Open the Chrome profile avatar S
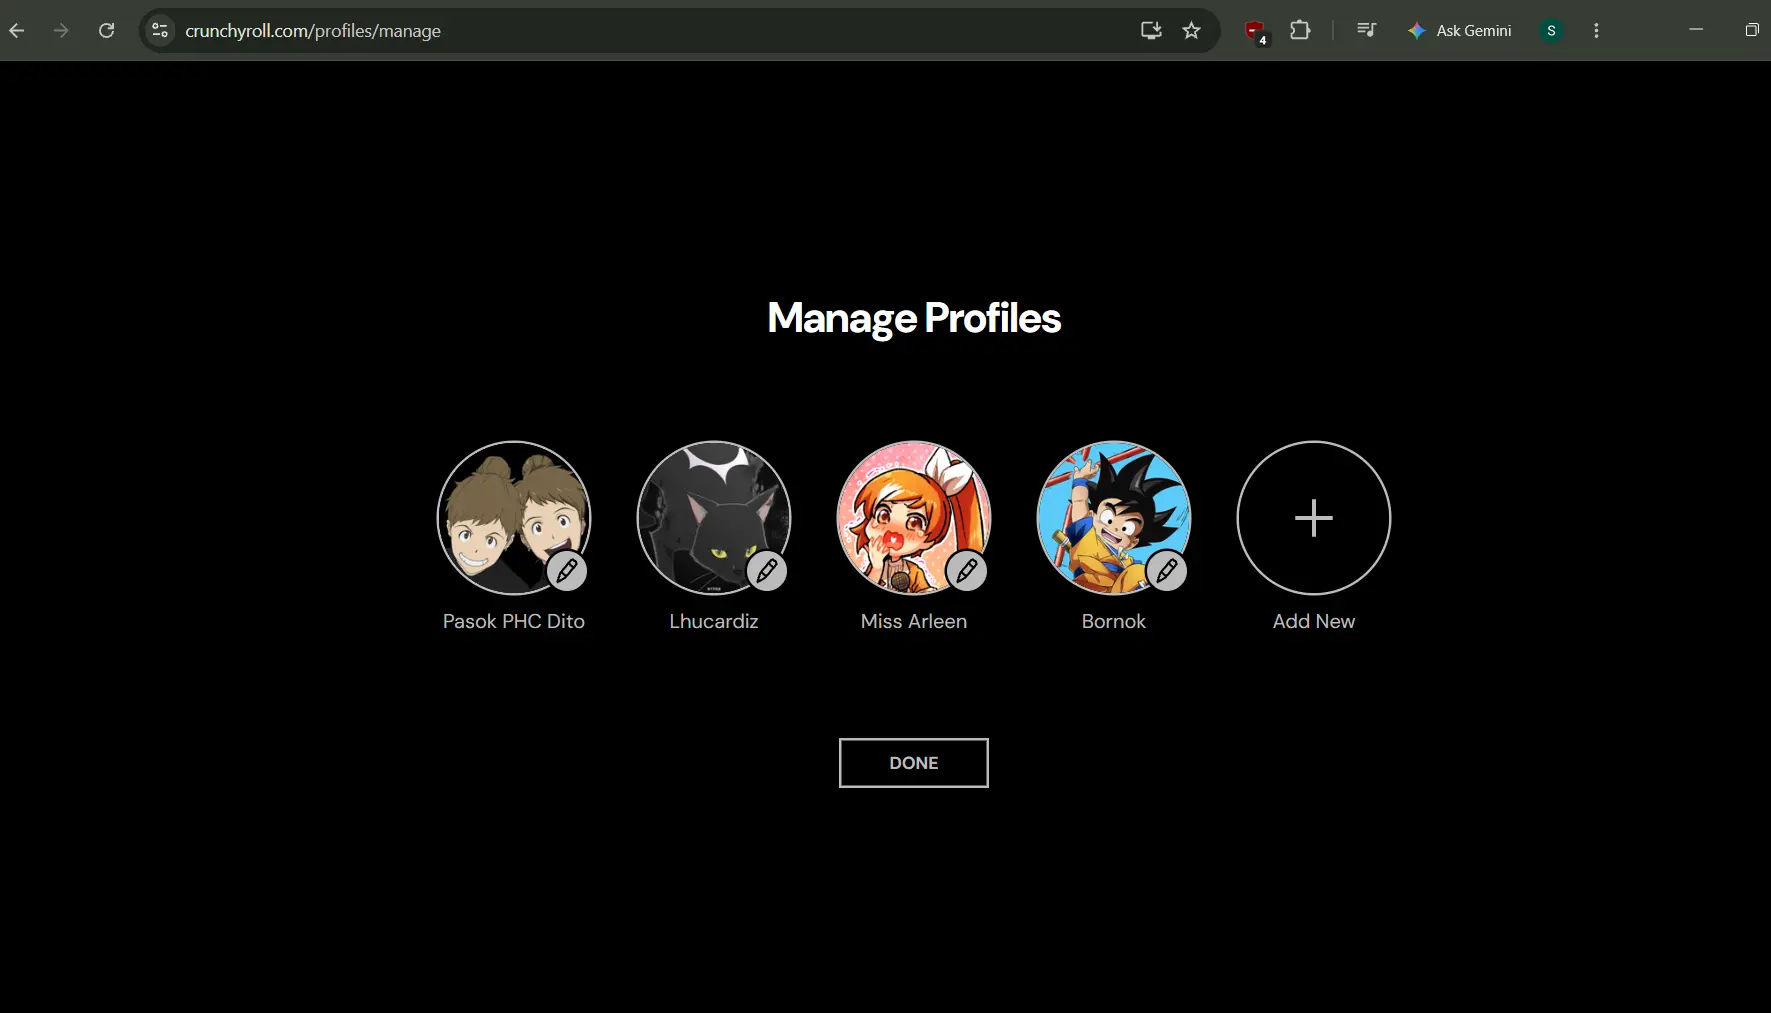This screenshot has height=1013, width=1771. tap(1551, 31)
